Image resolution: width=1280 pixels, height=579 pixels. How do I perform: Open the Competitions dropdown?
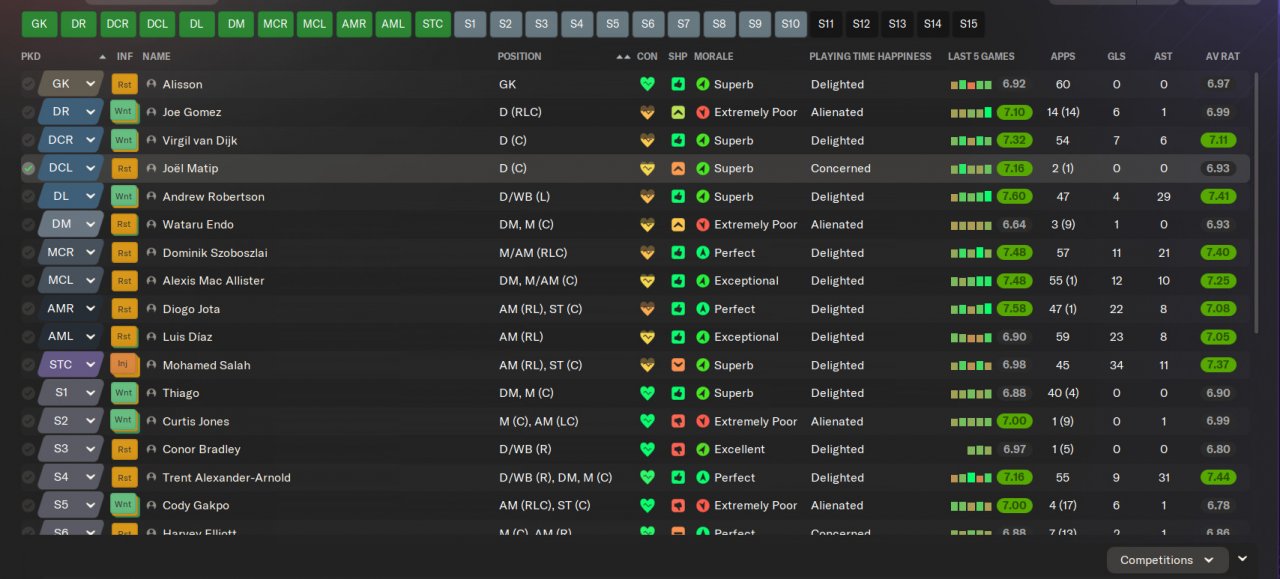click(1167, 560)
